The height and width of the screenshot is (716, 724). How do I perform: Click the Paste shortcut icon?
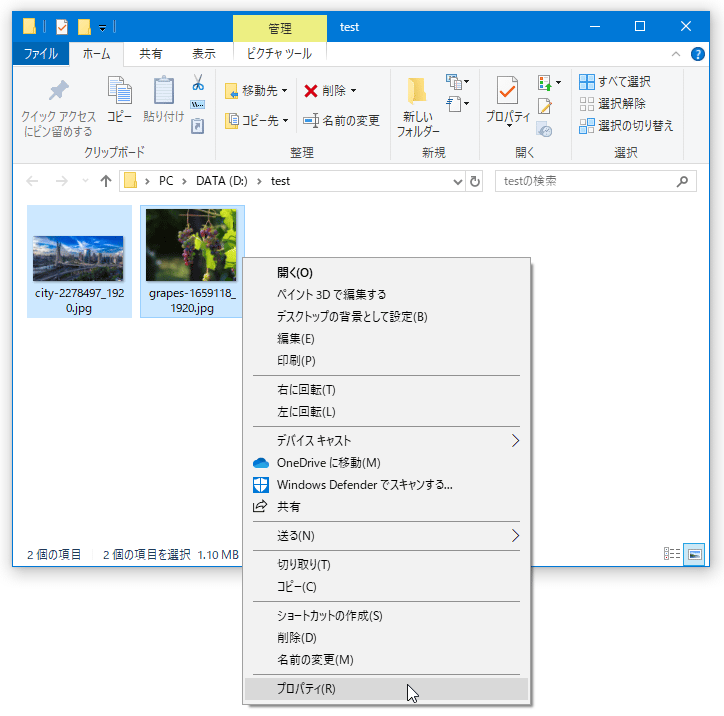(x=198, y=126)
